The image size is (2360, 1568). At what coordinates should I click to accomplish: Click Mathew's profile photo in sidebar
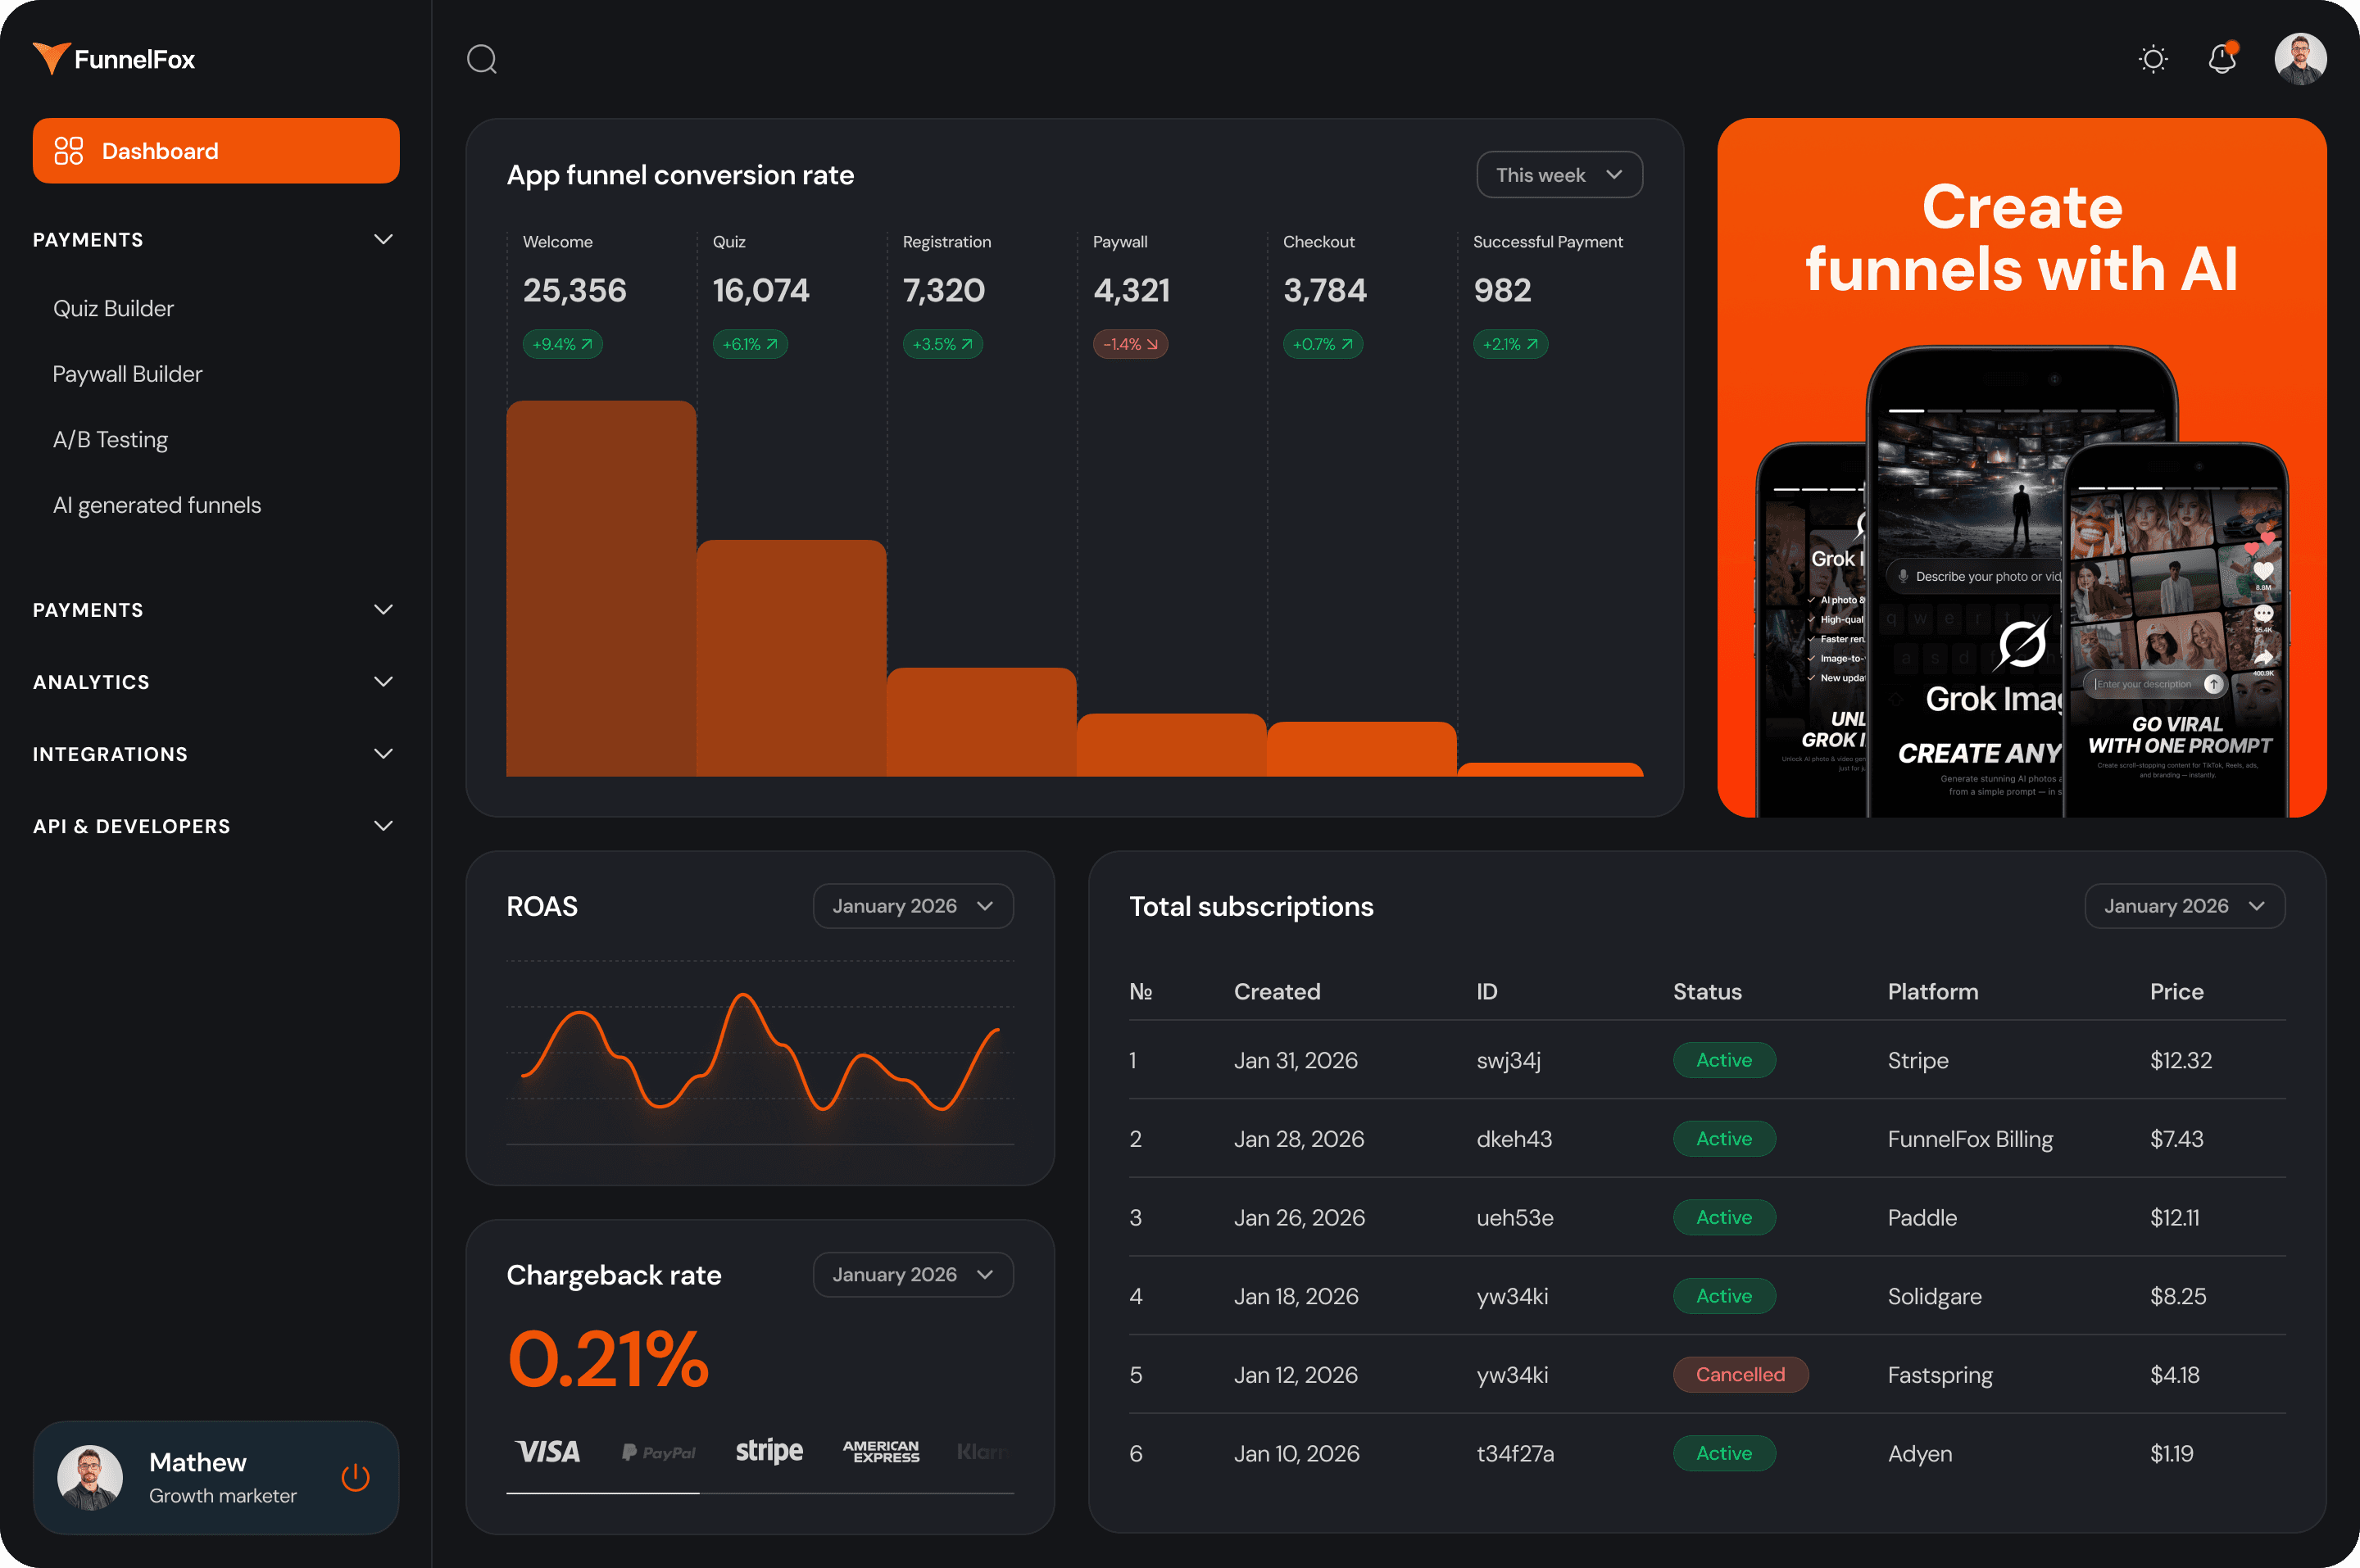point(90,1477)
